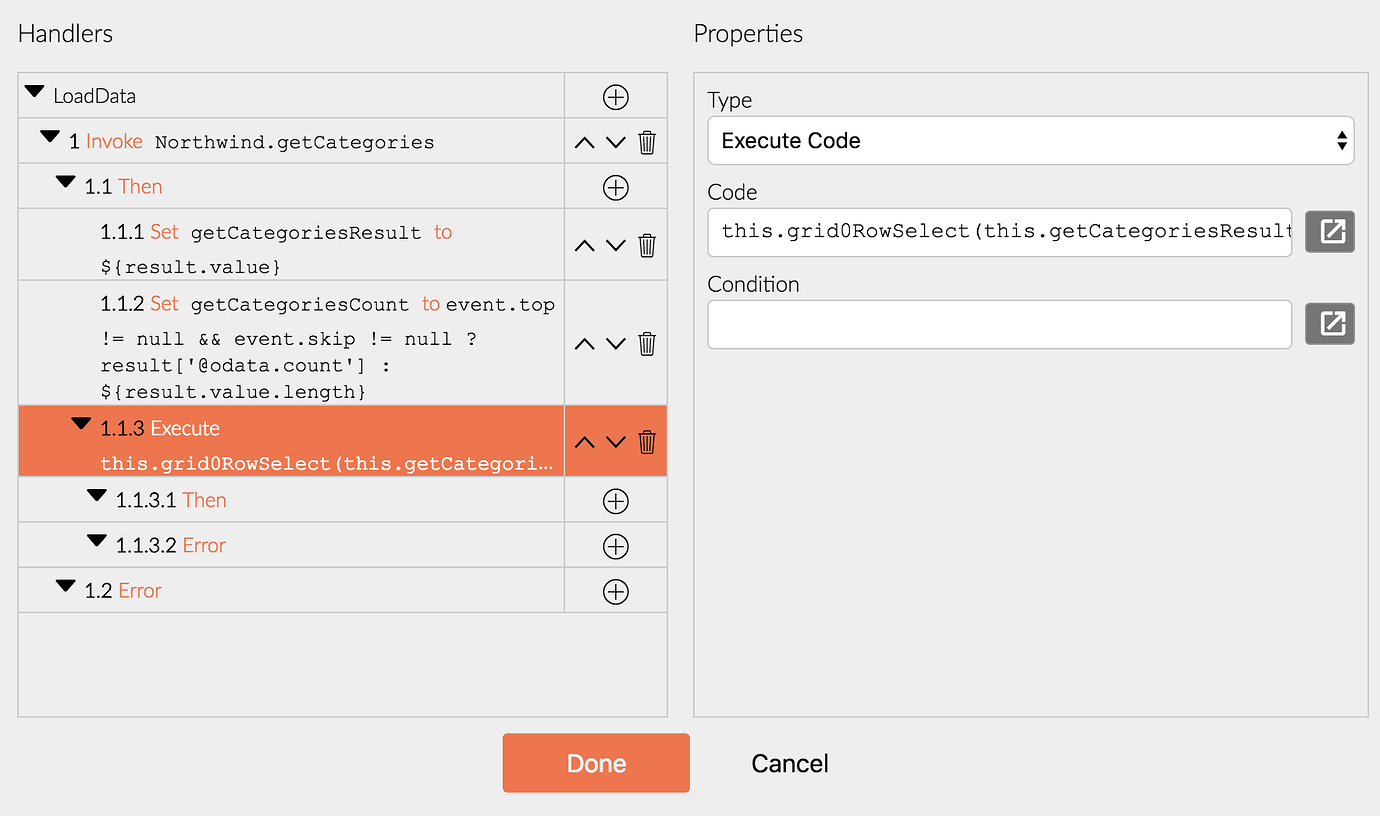Move 1.1.2 Set getCategoriesCount up
The width and height of the screenshot is (1380, 816).
[585, 345]
